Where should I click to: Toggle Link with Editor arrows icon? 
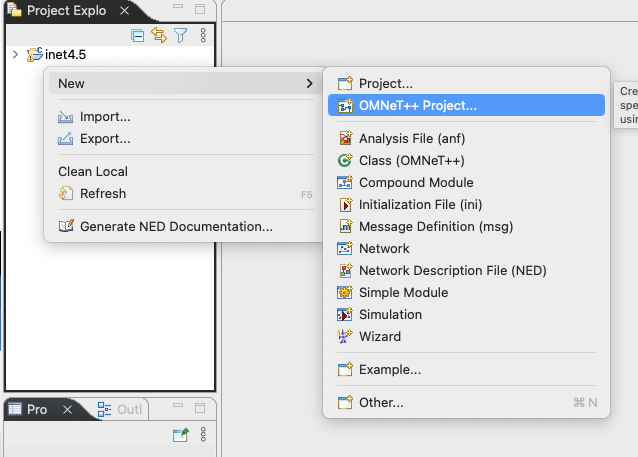pos(159,35)
